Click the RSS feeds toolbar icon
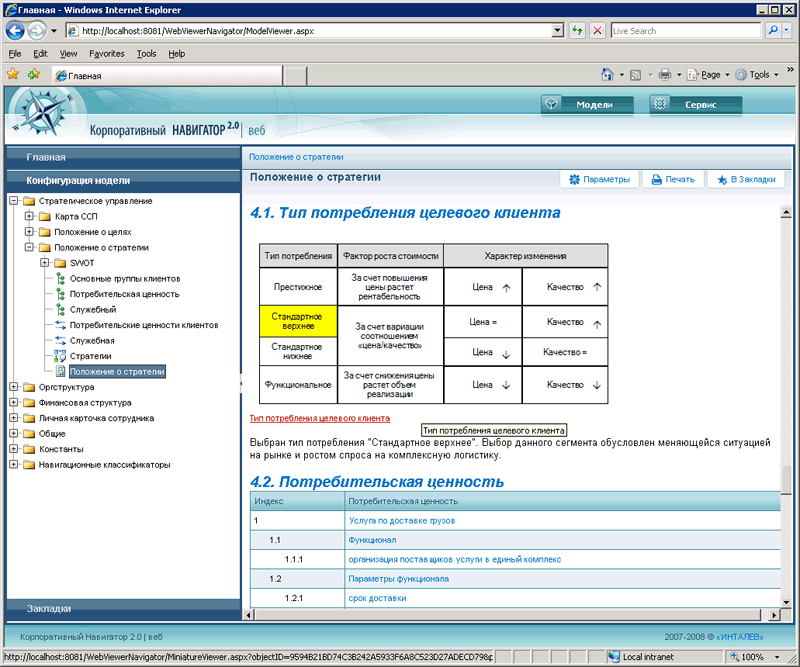 pyautogui.click(x=635, y=75)
